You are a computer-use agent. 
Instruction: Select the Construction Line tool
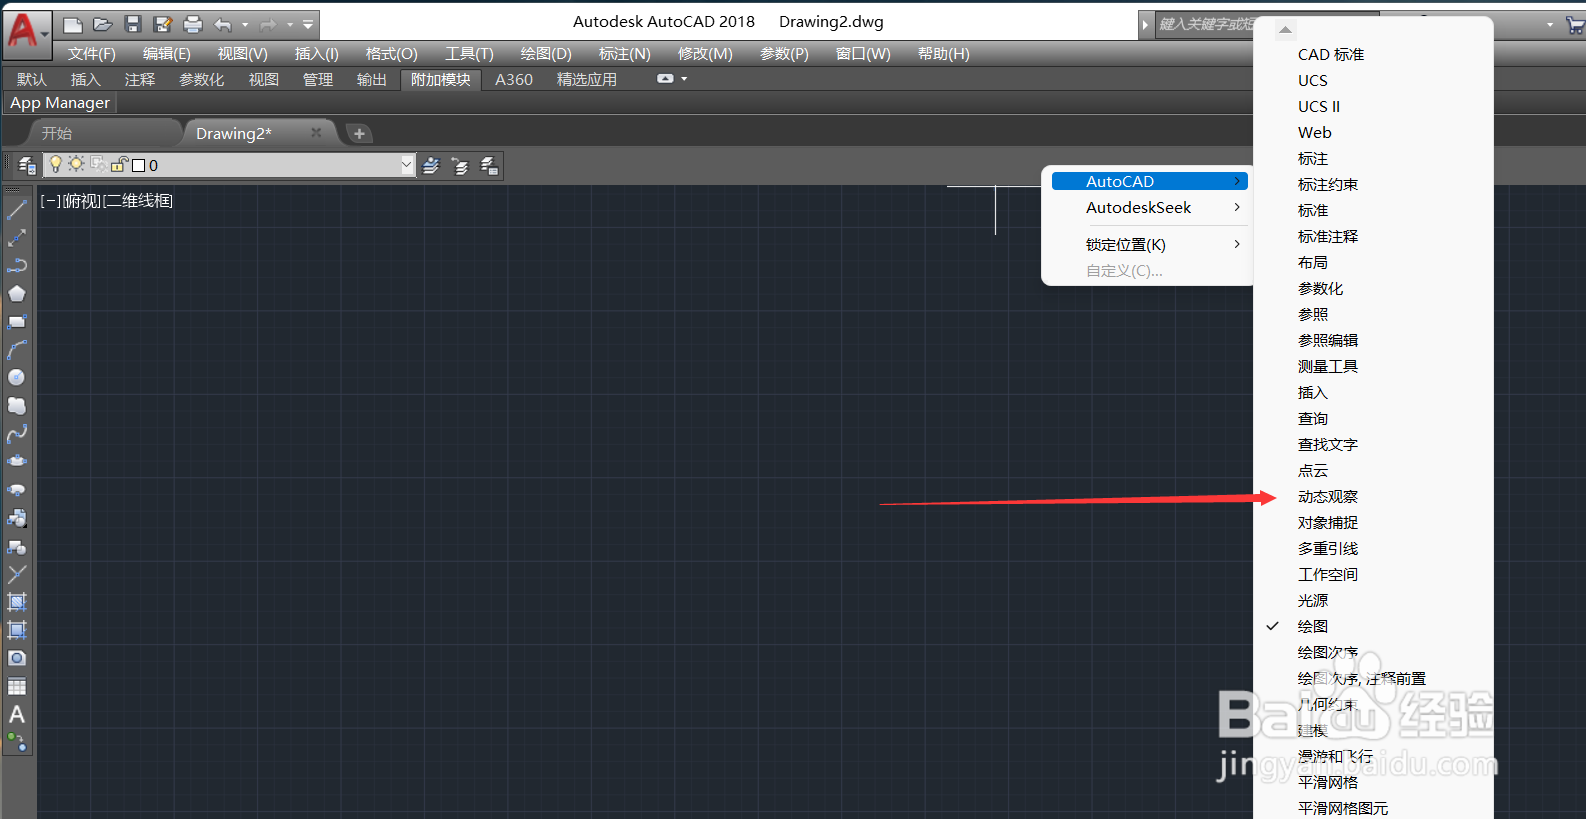pos(17,238)
